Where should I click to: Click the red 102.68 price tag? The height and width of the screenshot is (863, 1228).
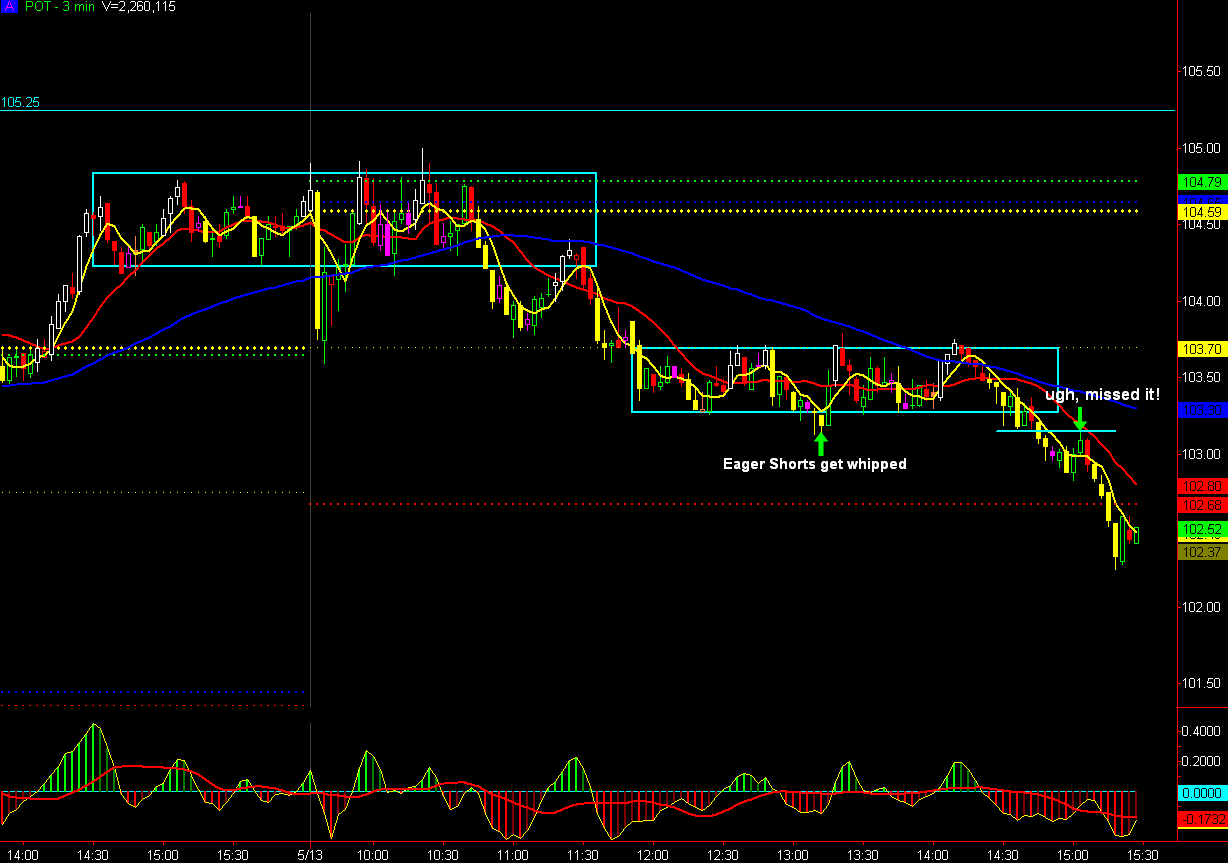coord(1201,504)
